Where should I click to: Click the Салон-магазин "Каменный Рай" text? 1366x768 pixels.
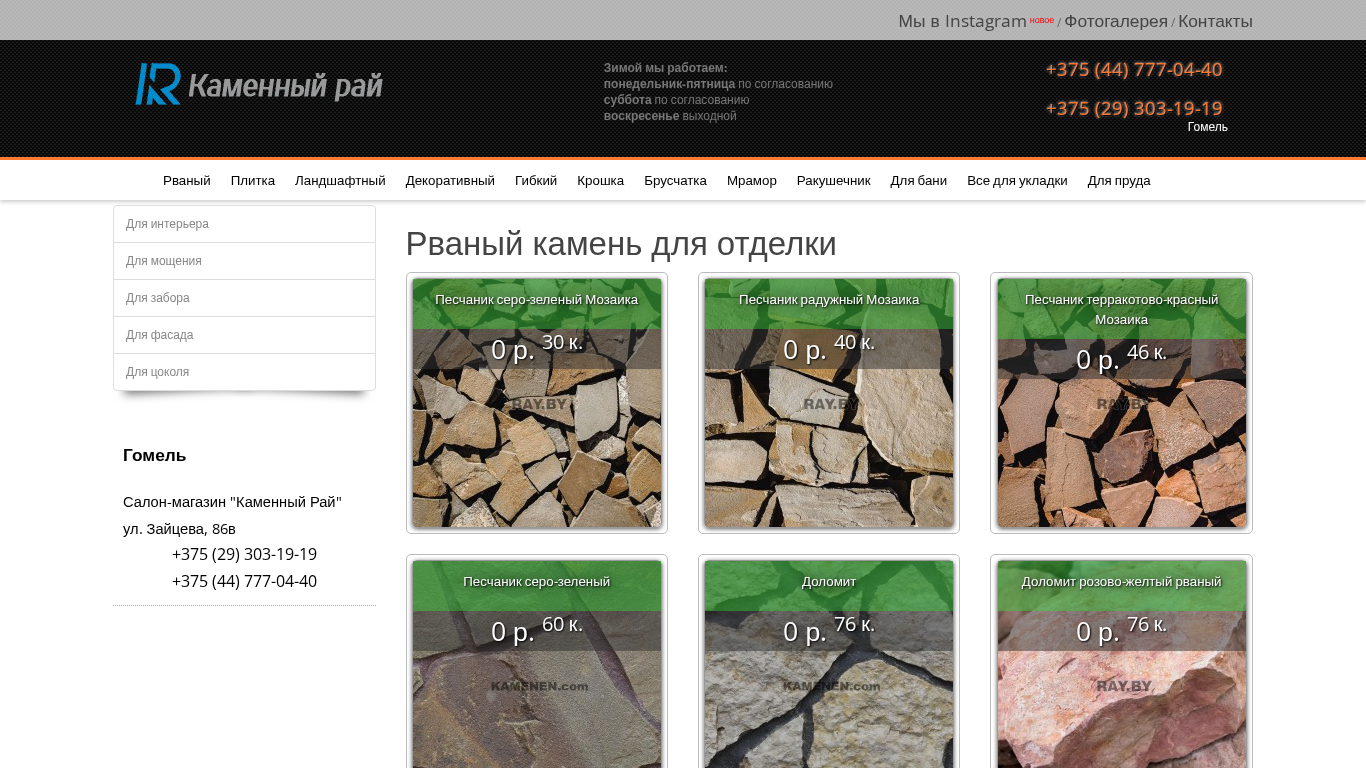[x=232, y=502]
